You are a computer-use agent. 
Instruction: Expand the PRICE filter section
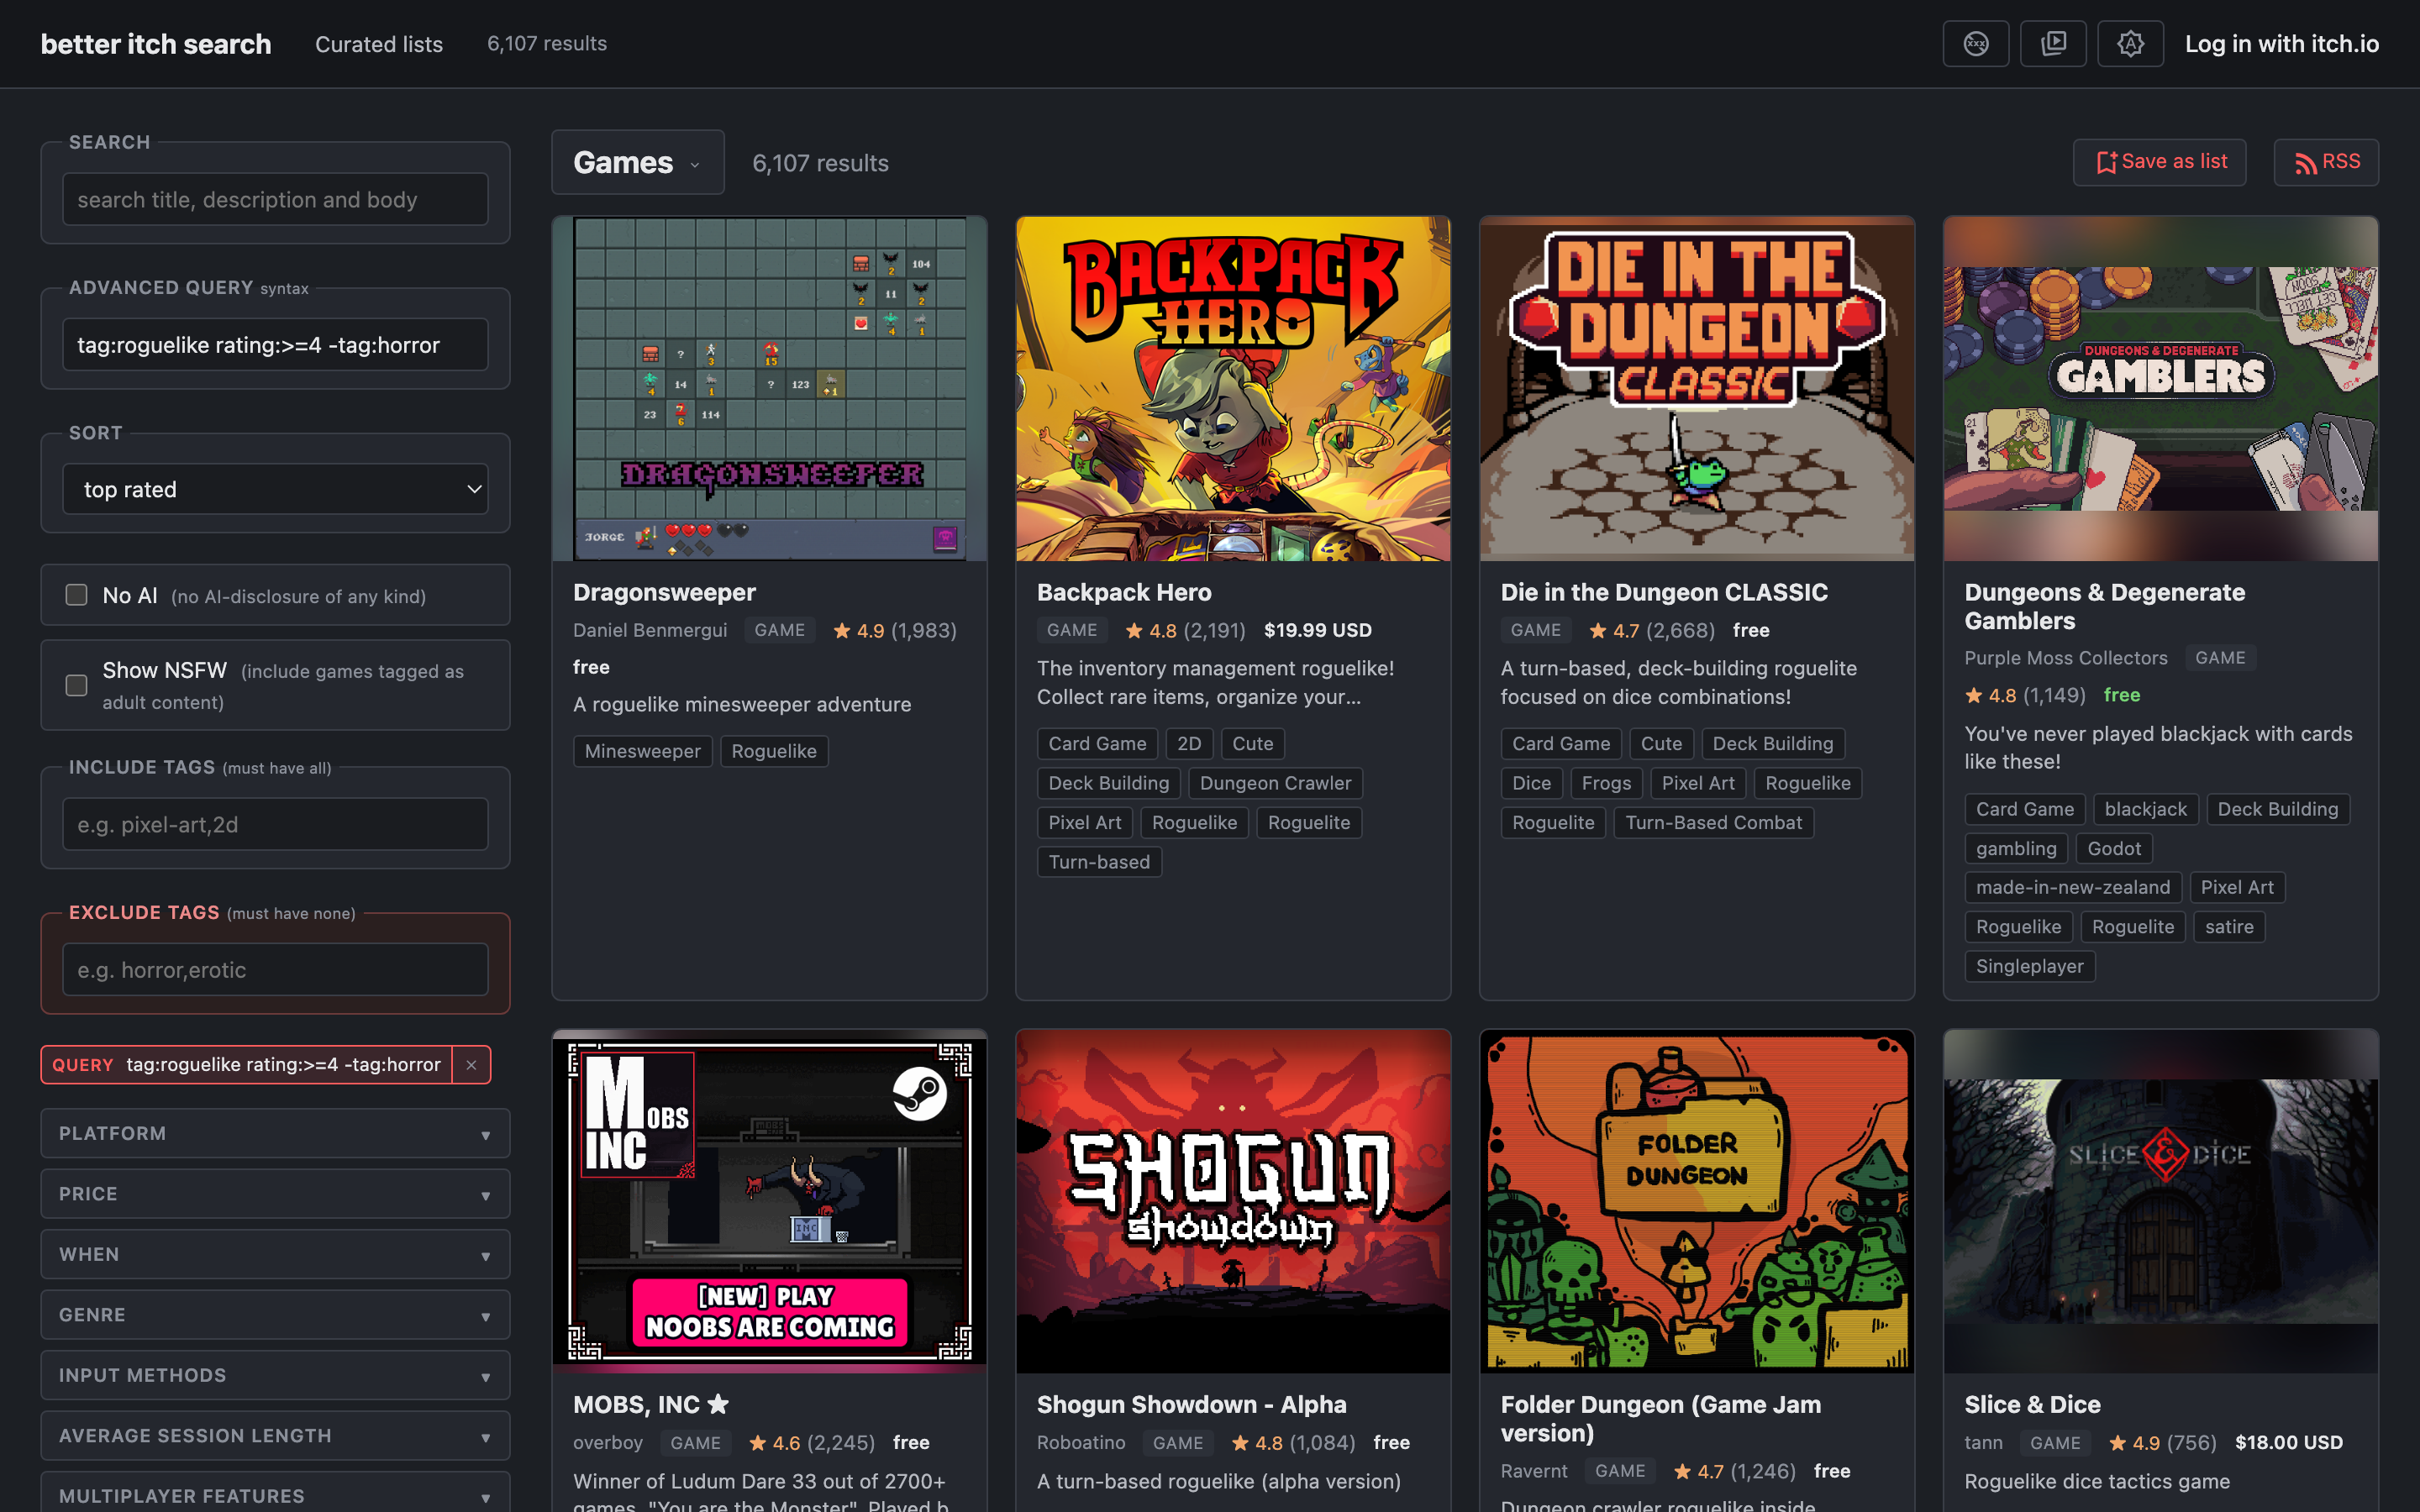[275, 1194]
